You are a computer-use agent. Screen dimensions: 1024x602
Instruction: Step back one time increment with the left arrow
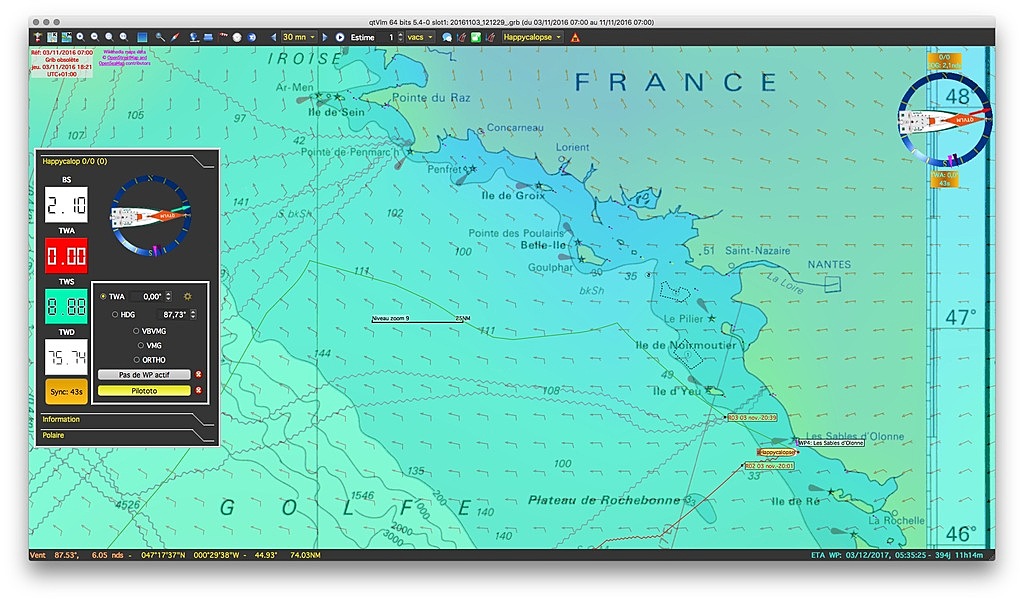273,37
